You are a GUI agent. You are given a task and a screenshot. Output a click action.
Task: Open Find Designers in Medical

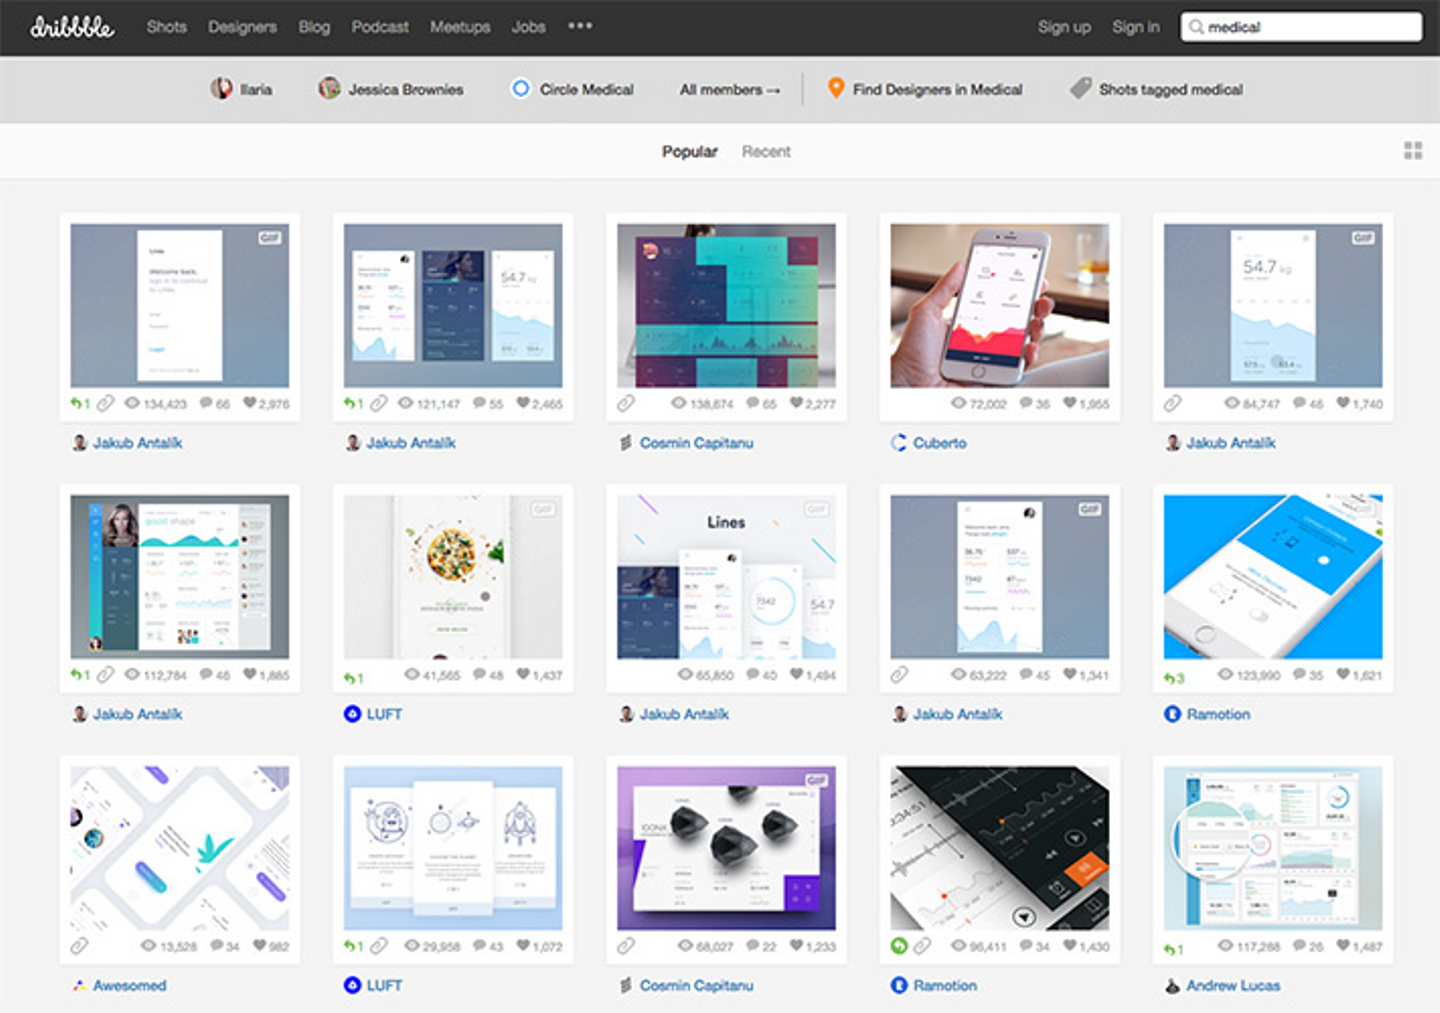[937, 89]
